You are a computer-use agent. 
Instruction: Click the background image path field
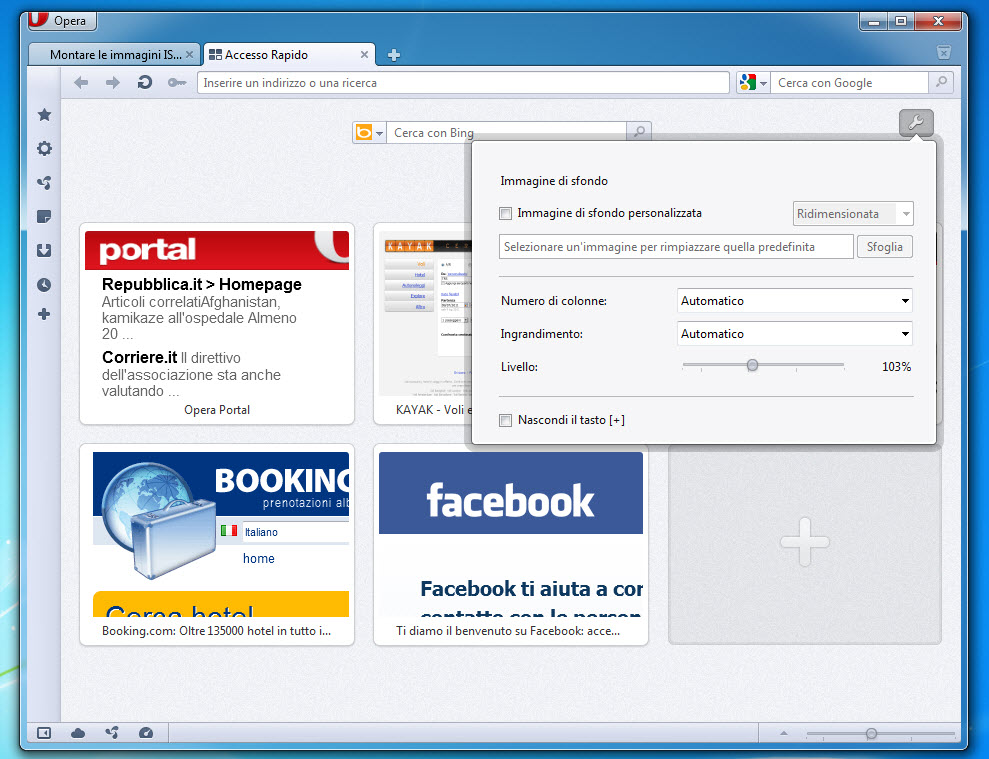coord(676,247)
